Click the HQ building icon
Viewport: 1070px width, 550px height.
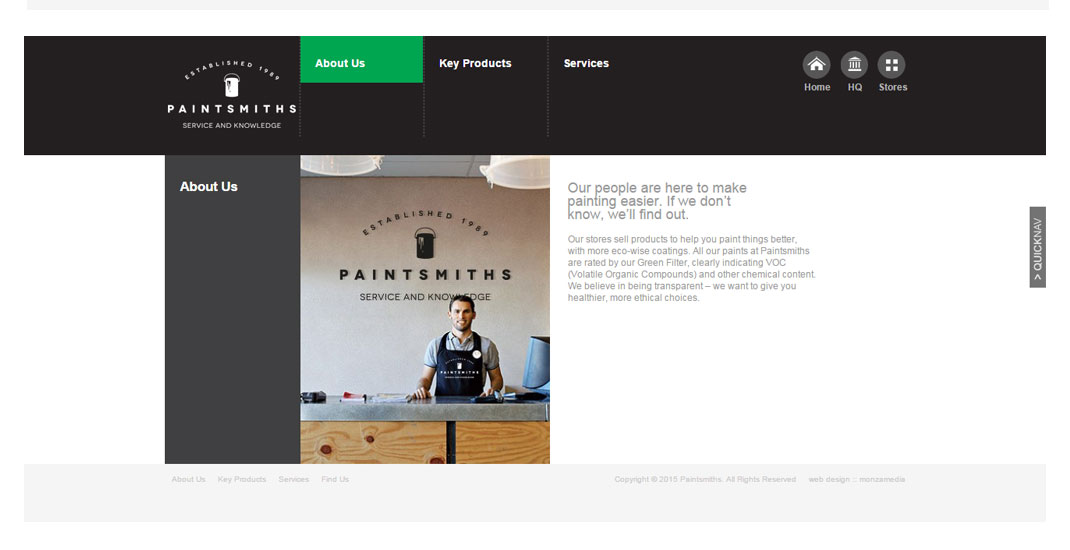coord(854,65)
